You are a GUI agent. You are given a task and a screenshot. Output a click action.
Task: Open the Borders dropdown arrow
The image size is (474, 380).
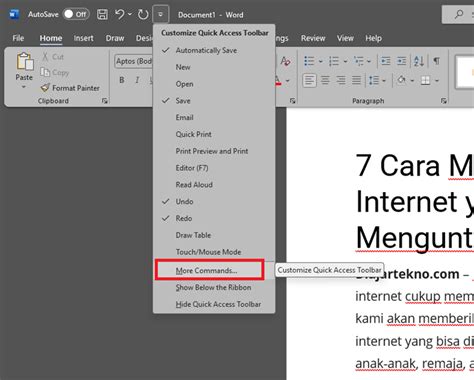[x=437, y=80]
